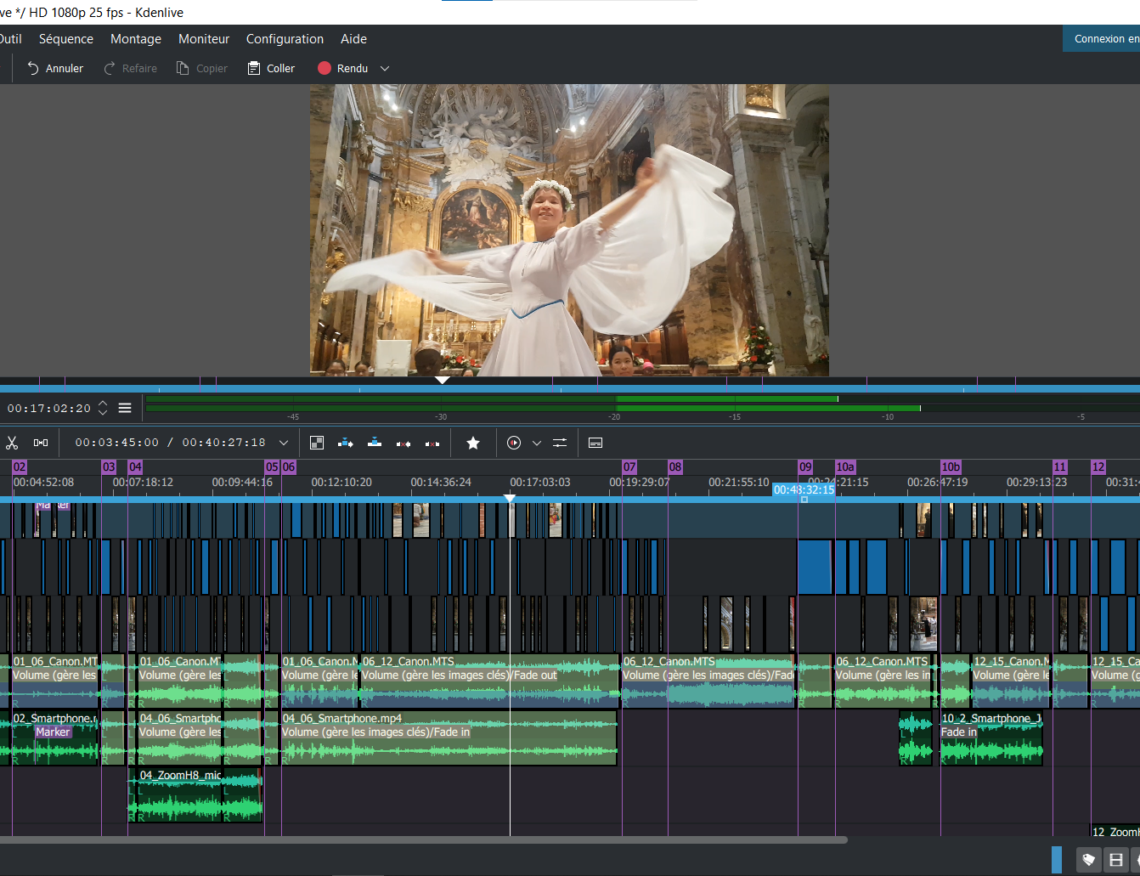Open the Aide menu

coord(353,39)
